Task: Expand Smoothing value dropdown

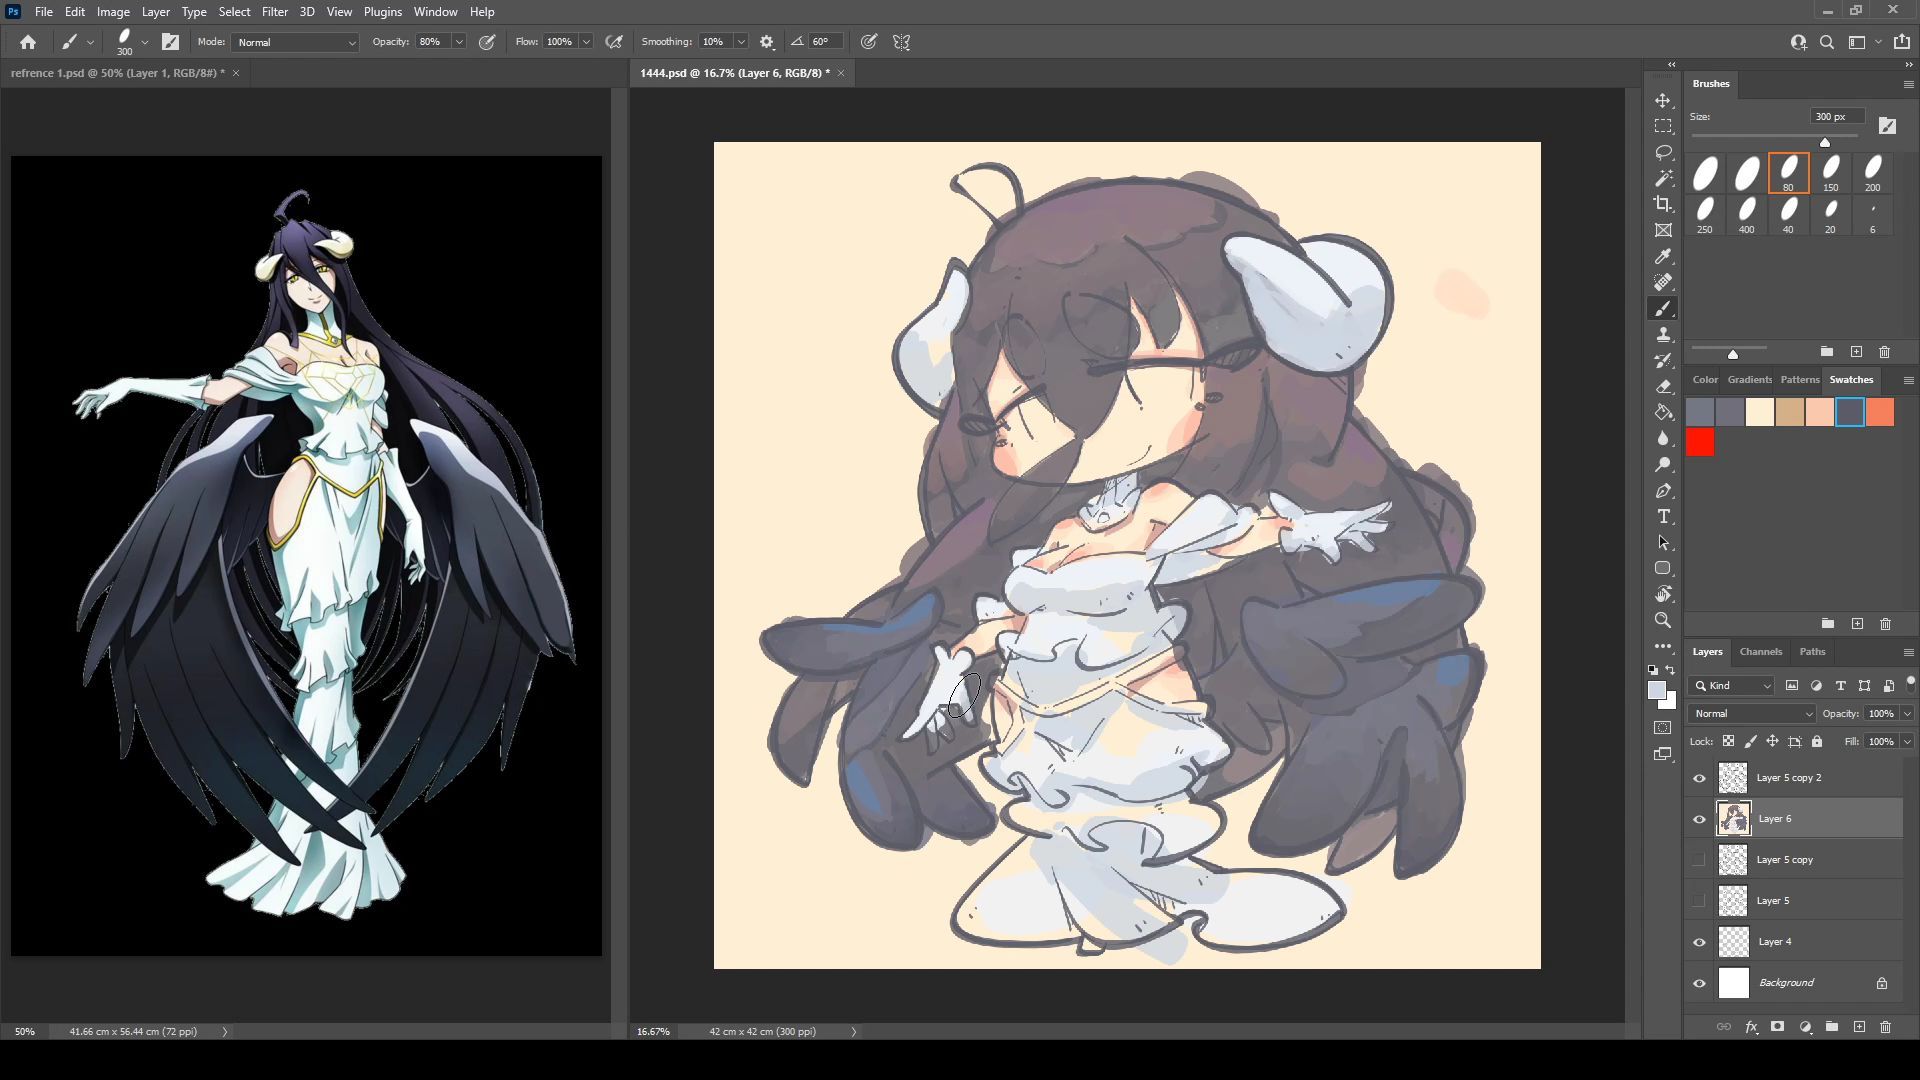Action: click(x=741, y=42)
